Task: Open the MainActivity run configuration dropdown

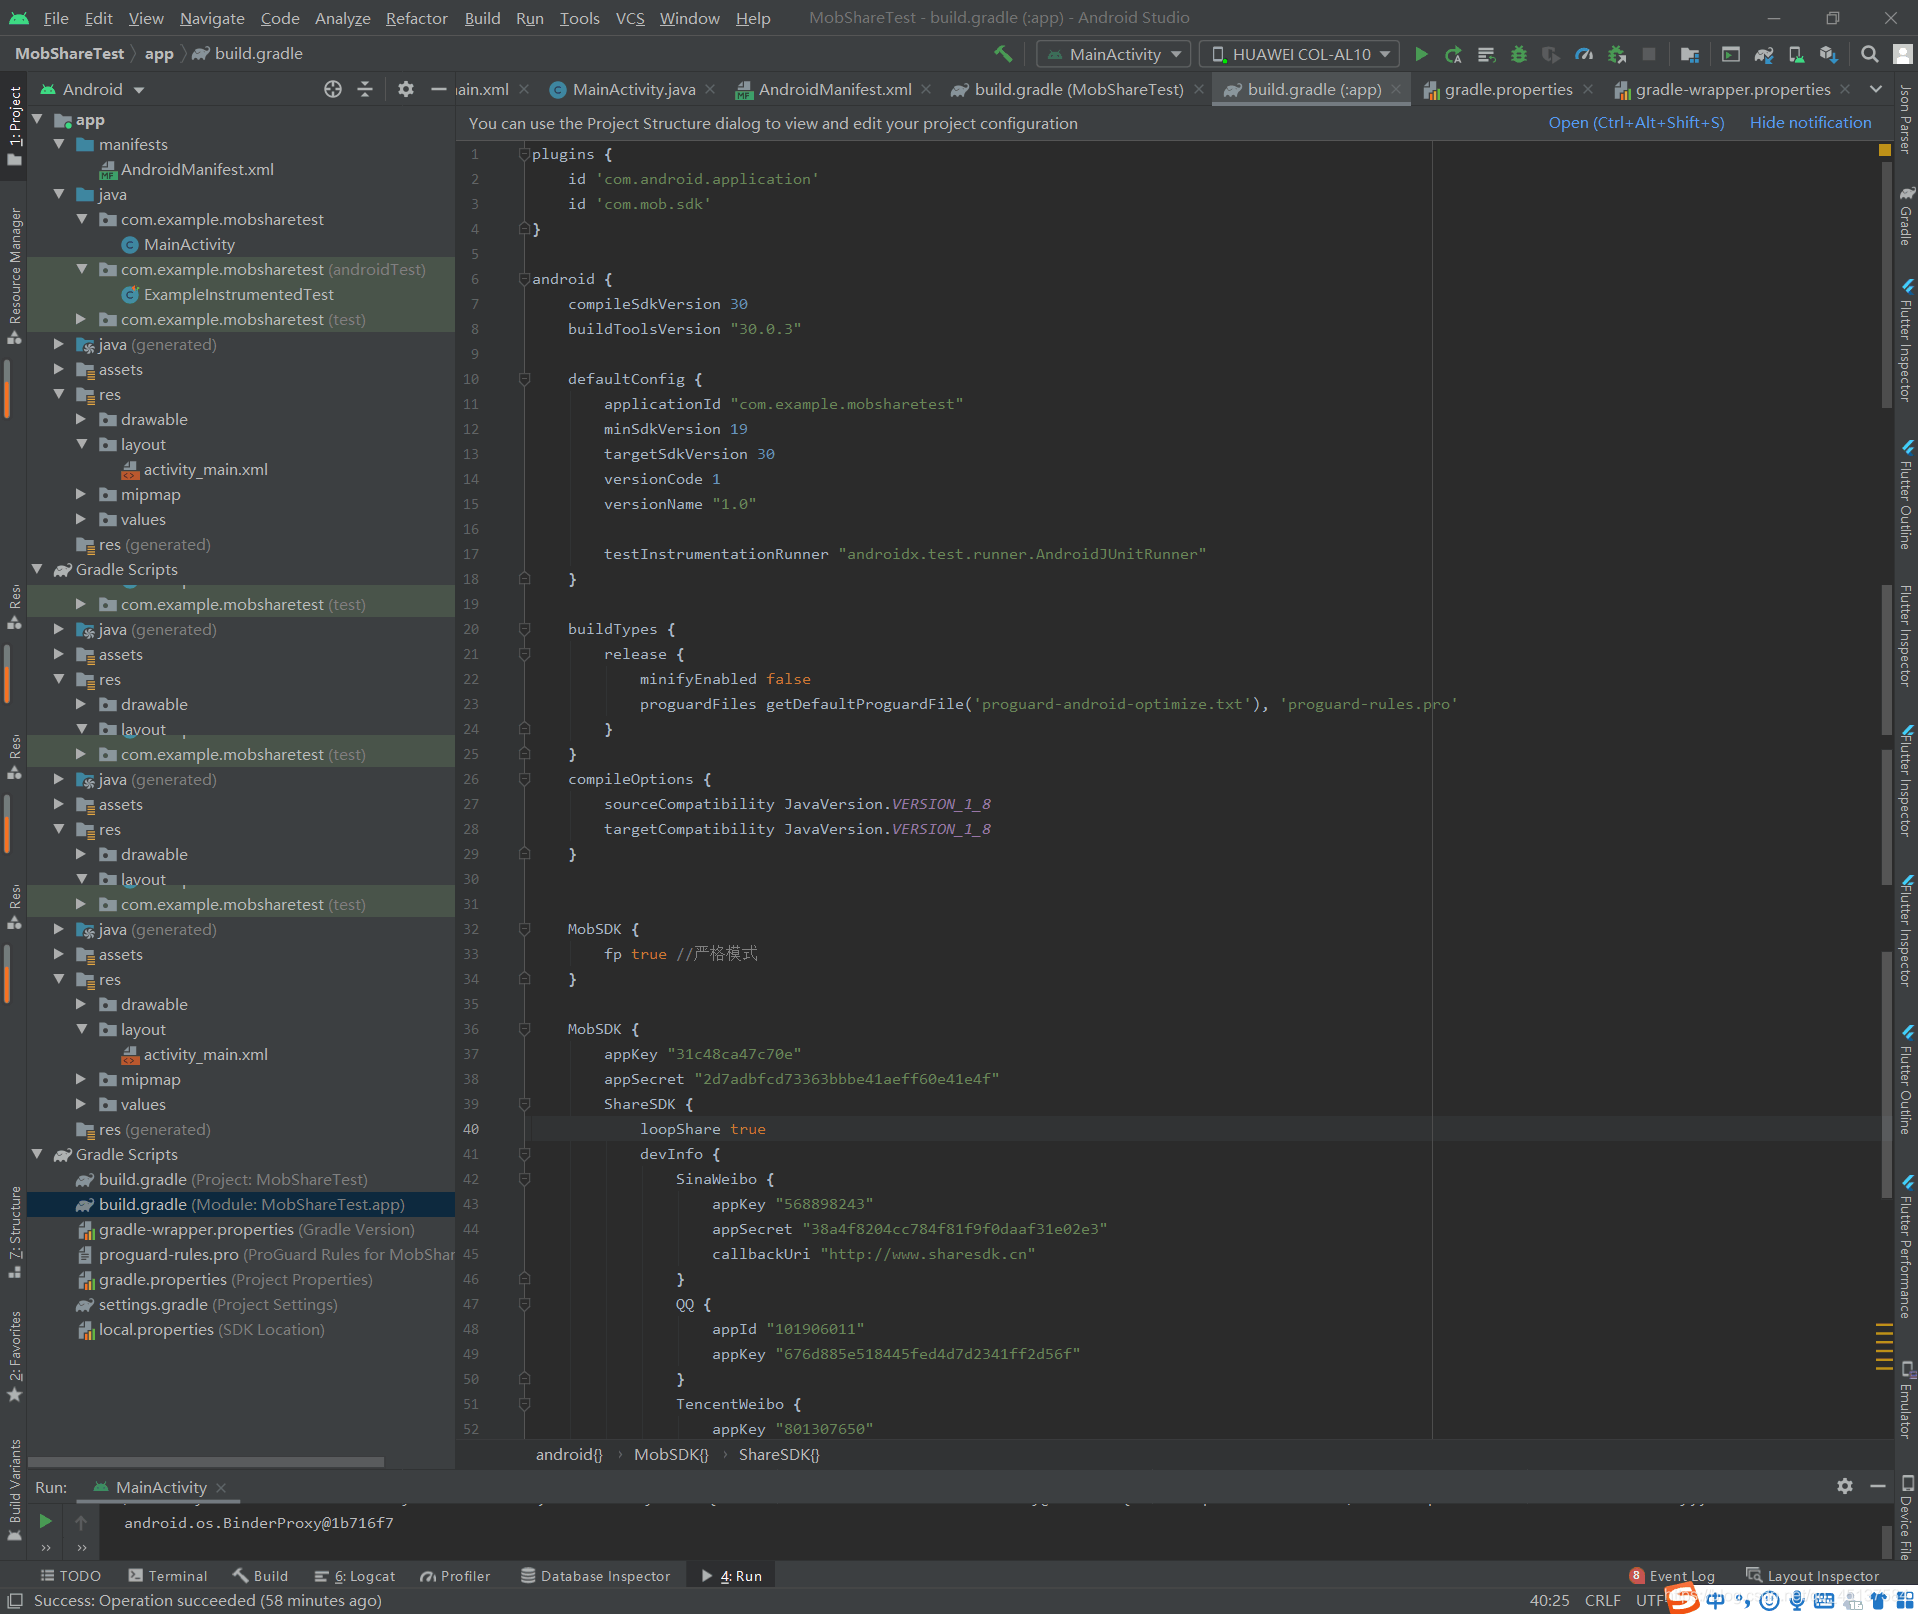Action: 1115,54
